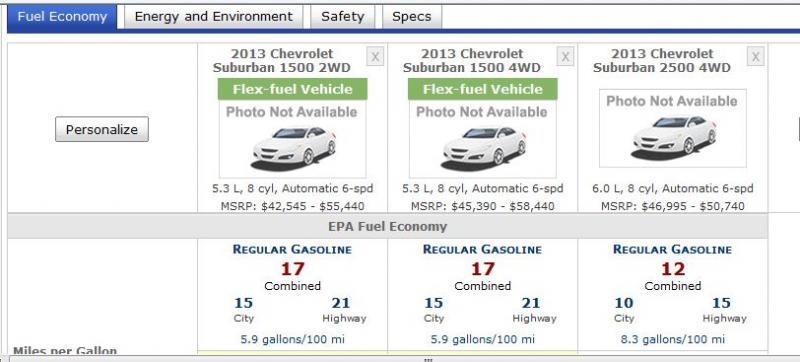Screen dimensions: 800x362
Task: Click the Flex-fuel Vehicle badge on the 1500 4WD
Action: click(x=483, y=89)
